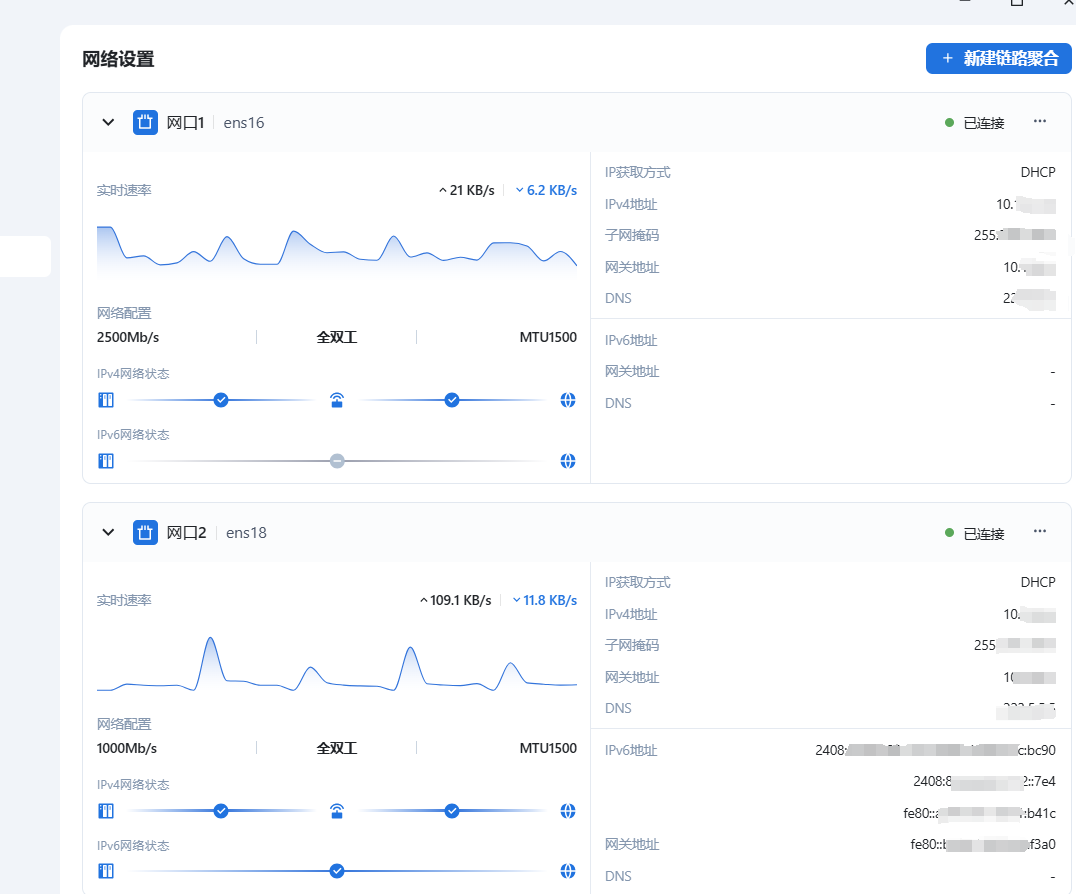Screen dimensions: 1076x894
Task: Click the IPv6 address ending b41c
Action: (979, 813)
